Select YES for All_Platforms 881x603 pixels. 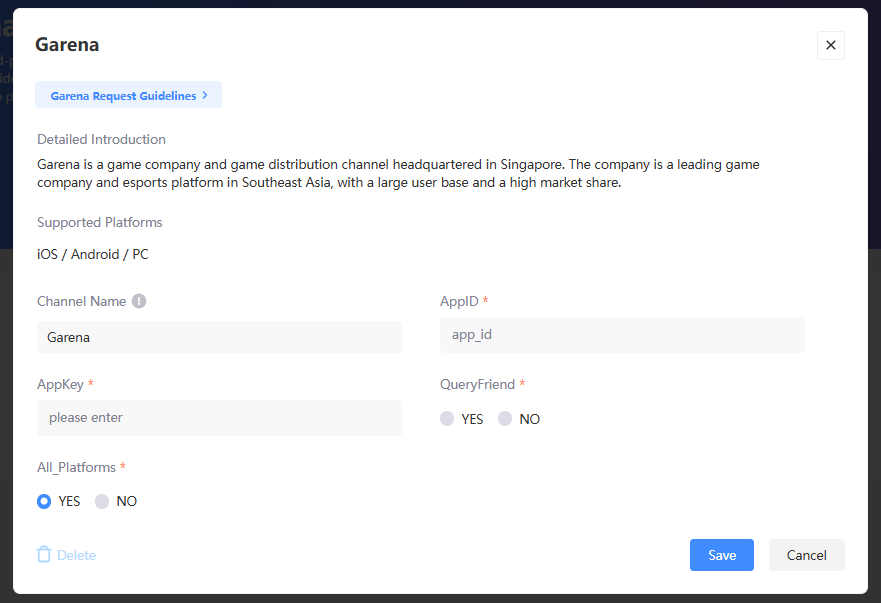(44, 501)
